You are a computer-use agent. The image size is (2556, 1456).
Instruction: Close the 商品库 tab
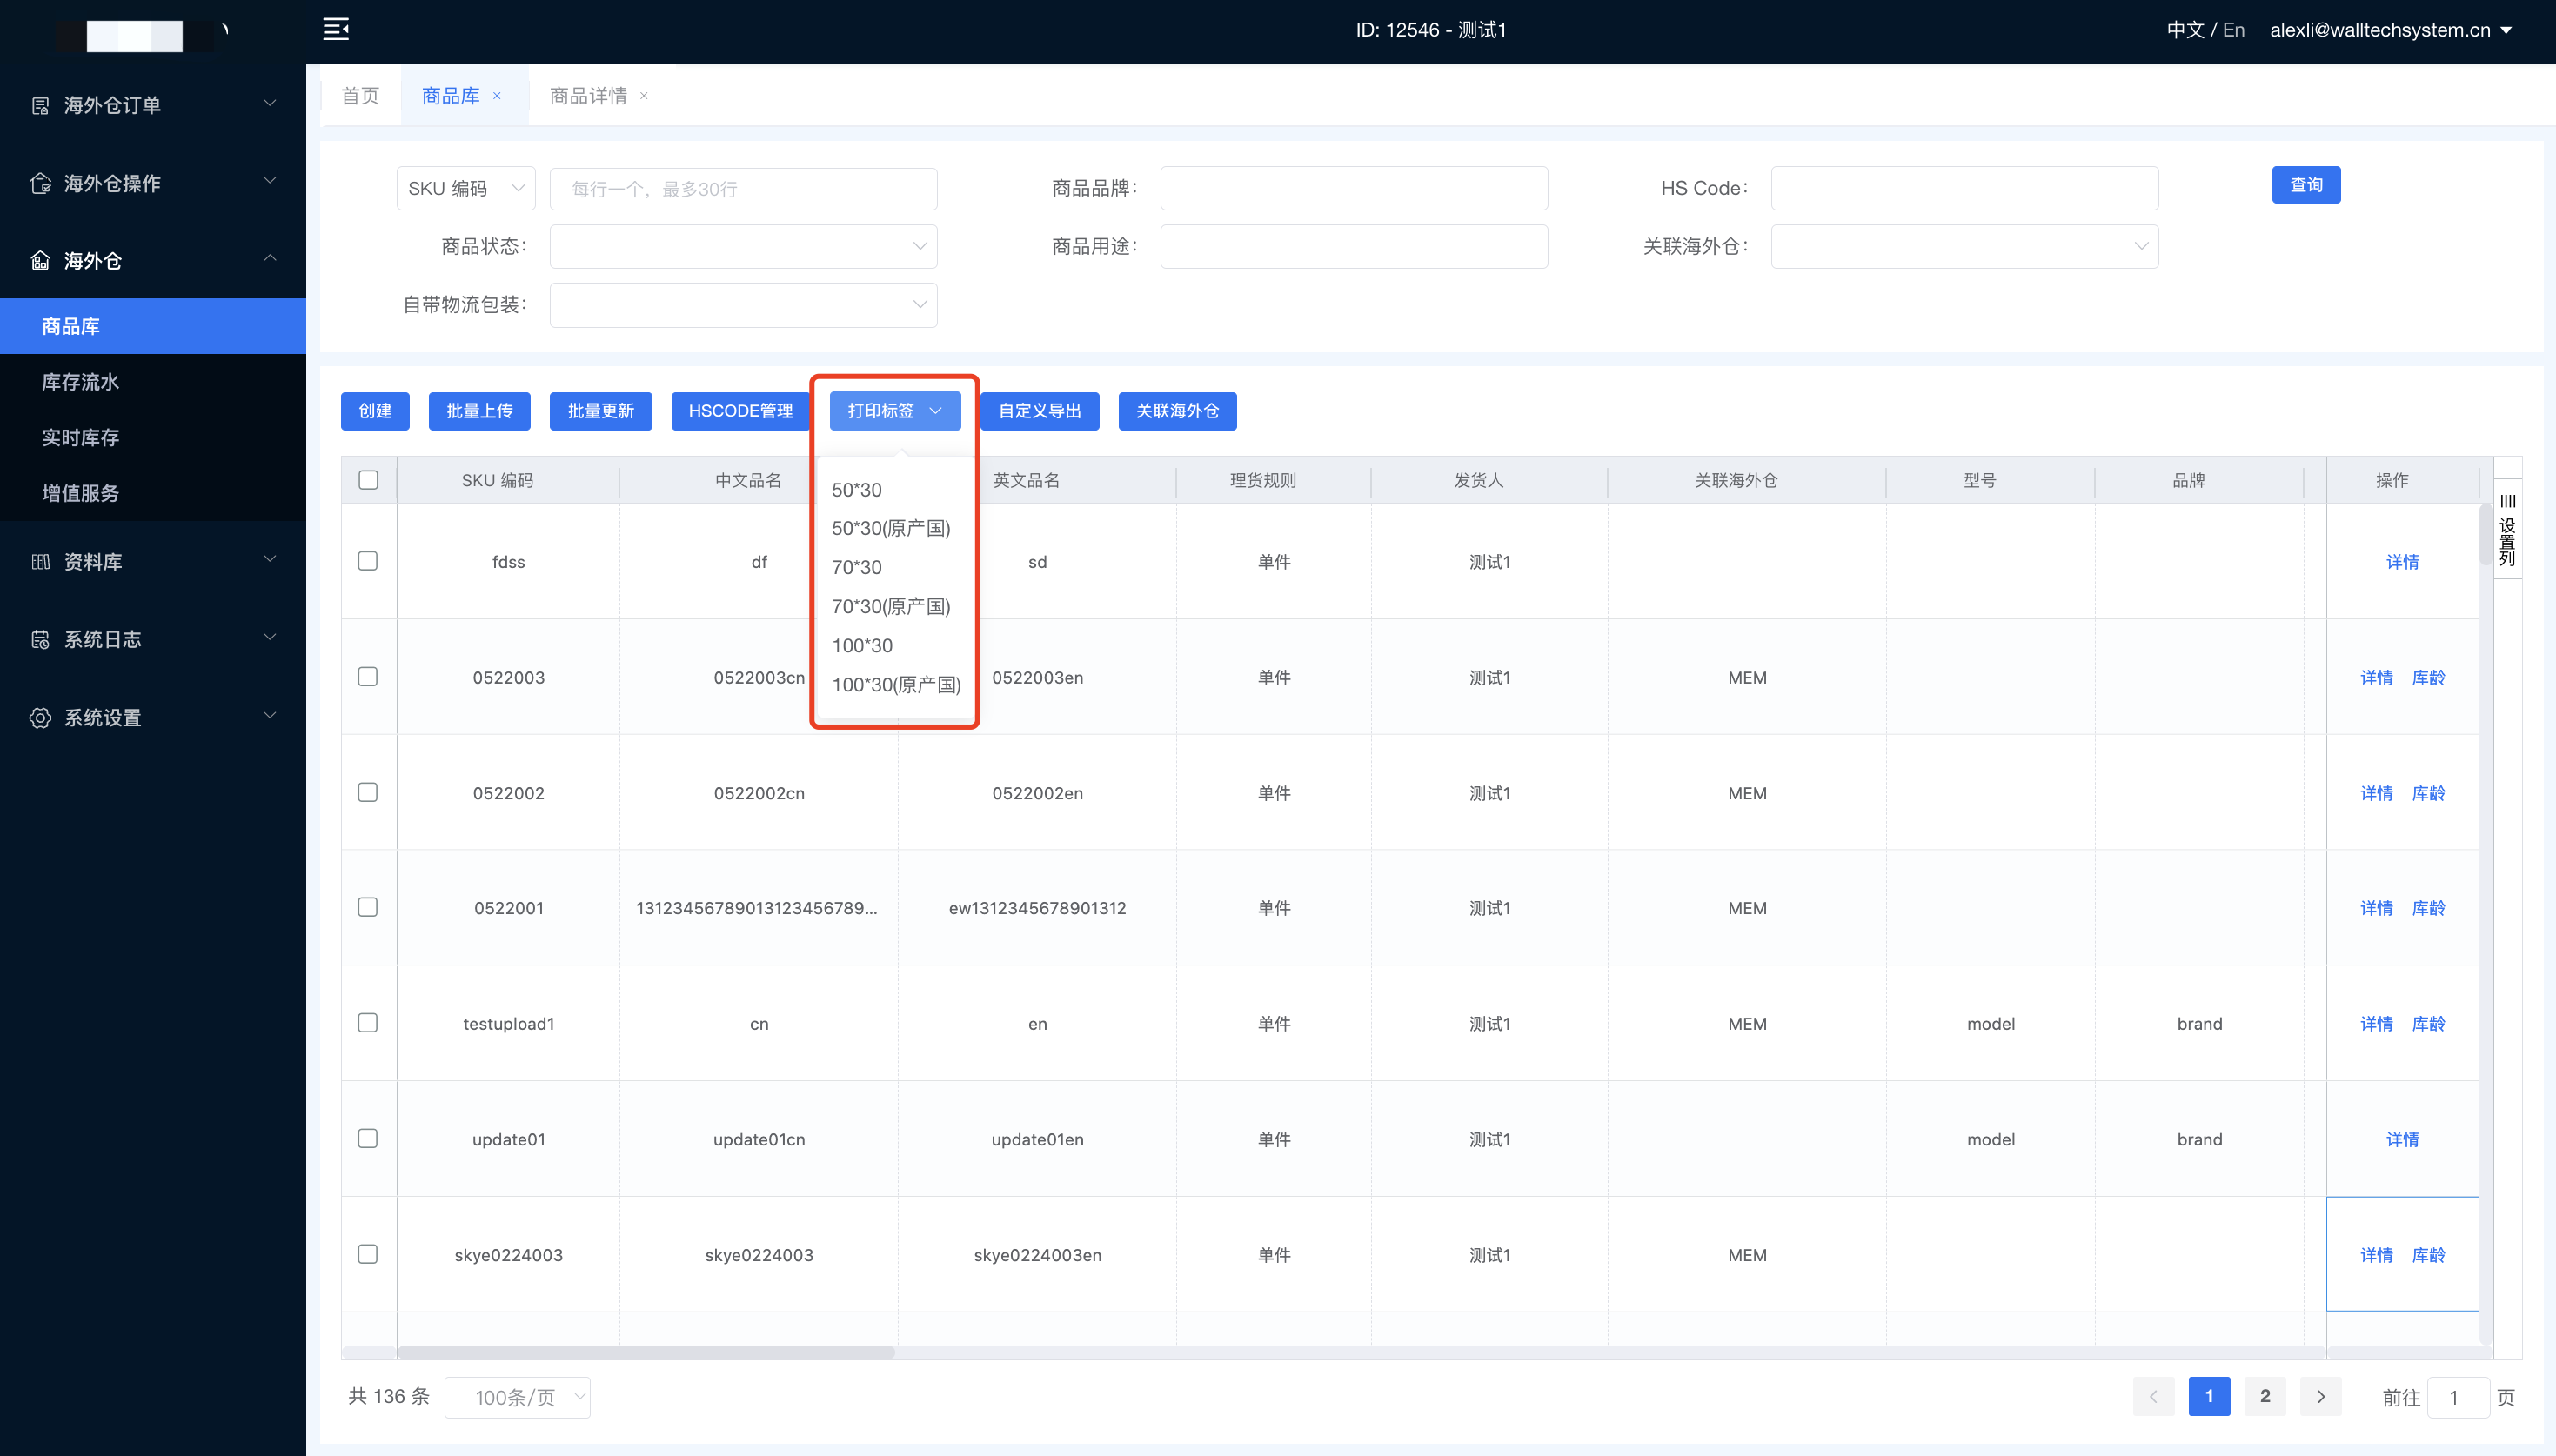[x=497, y=96]
